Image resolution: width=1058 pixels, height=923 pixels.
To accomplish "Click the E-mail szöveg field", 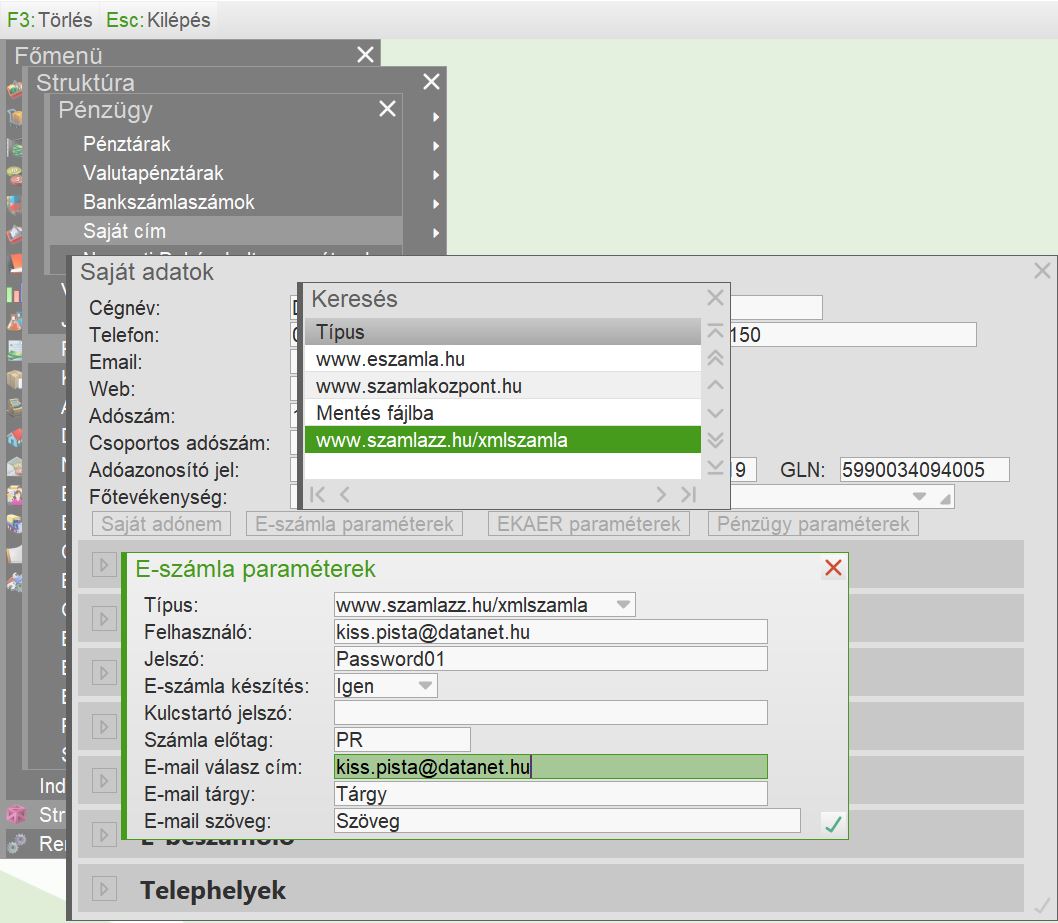I will click(x=567, y=820).
